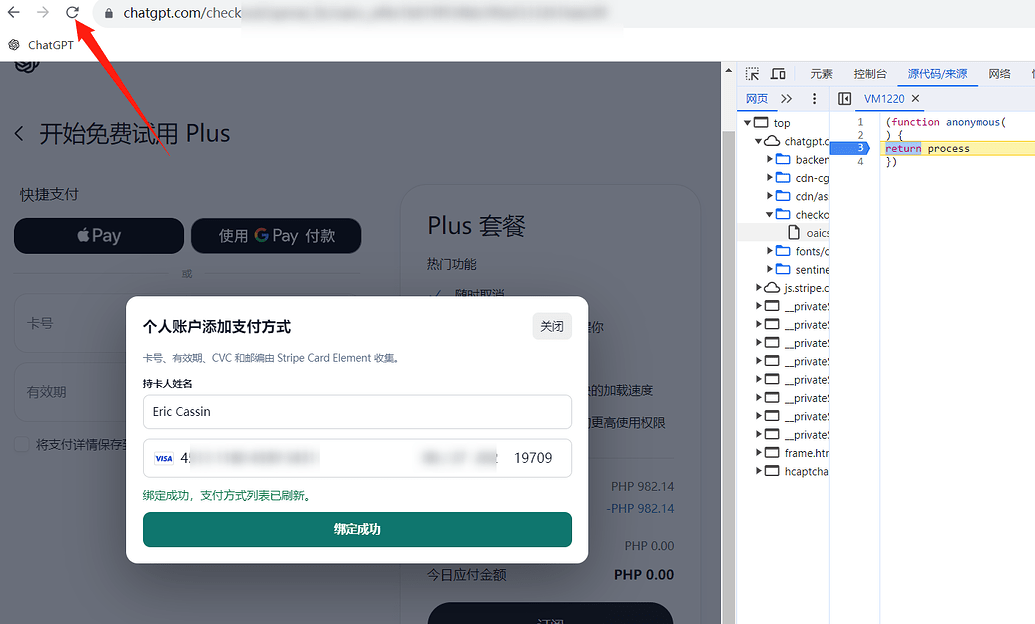Toggle the breakpoint on line 3
This screenshot has height=624, width=1035.
click(850, 149)
